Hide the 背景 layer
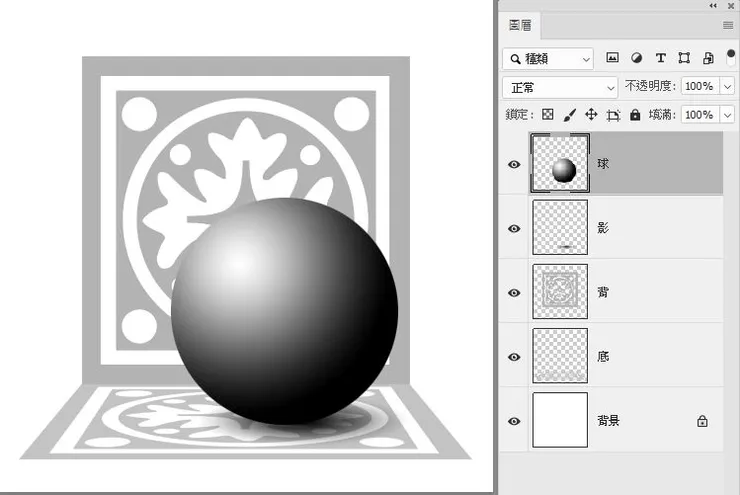Screen dimensions: 740x495 514,421
